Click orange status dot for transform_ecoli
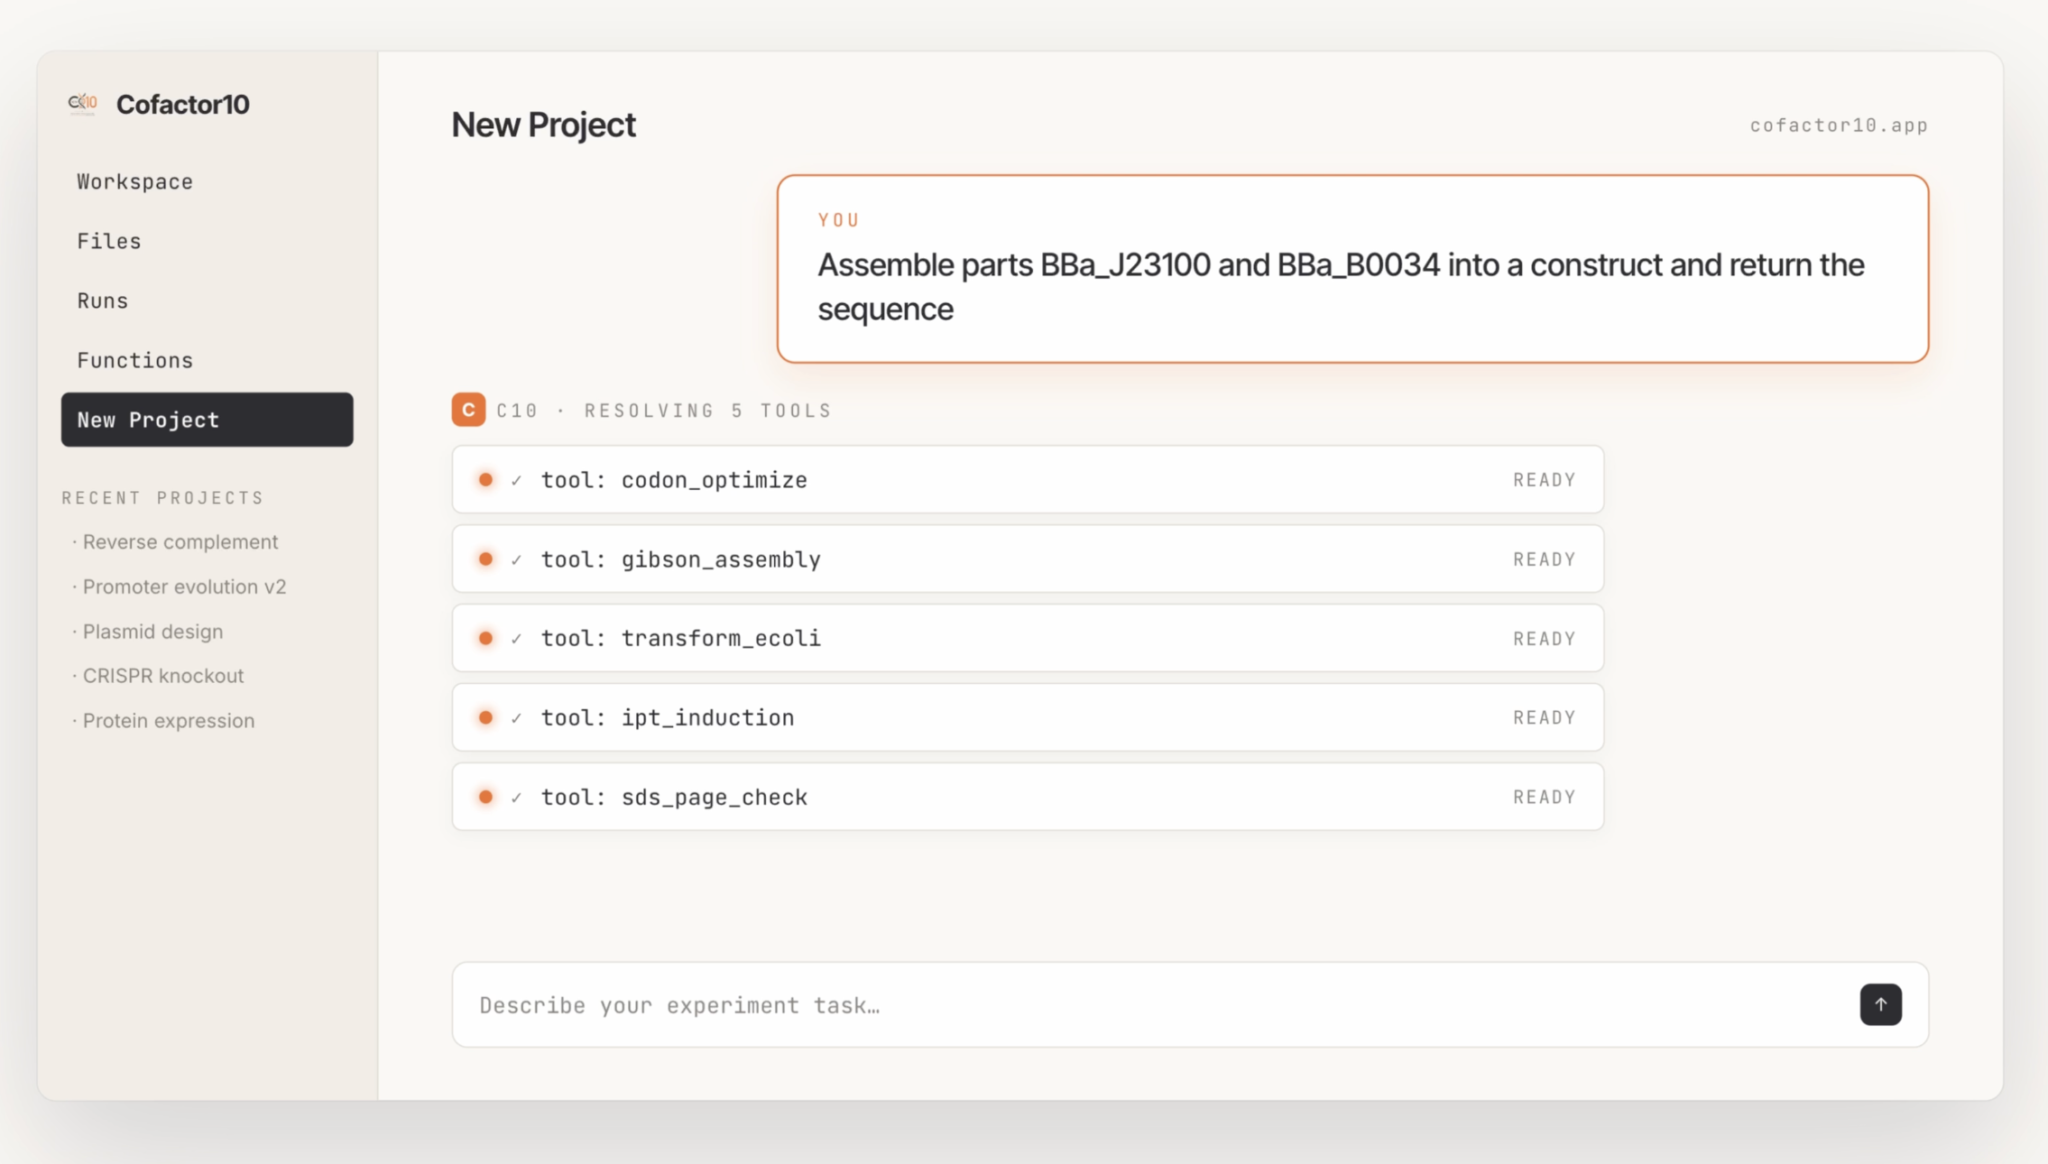2048x1164 pixels. pos(485,638)
